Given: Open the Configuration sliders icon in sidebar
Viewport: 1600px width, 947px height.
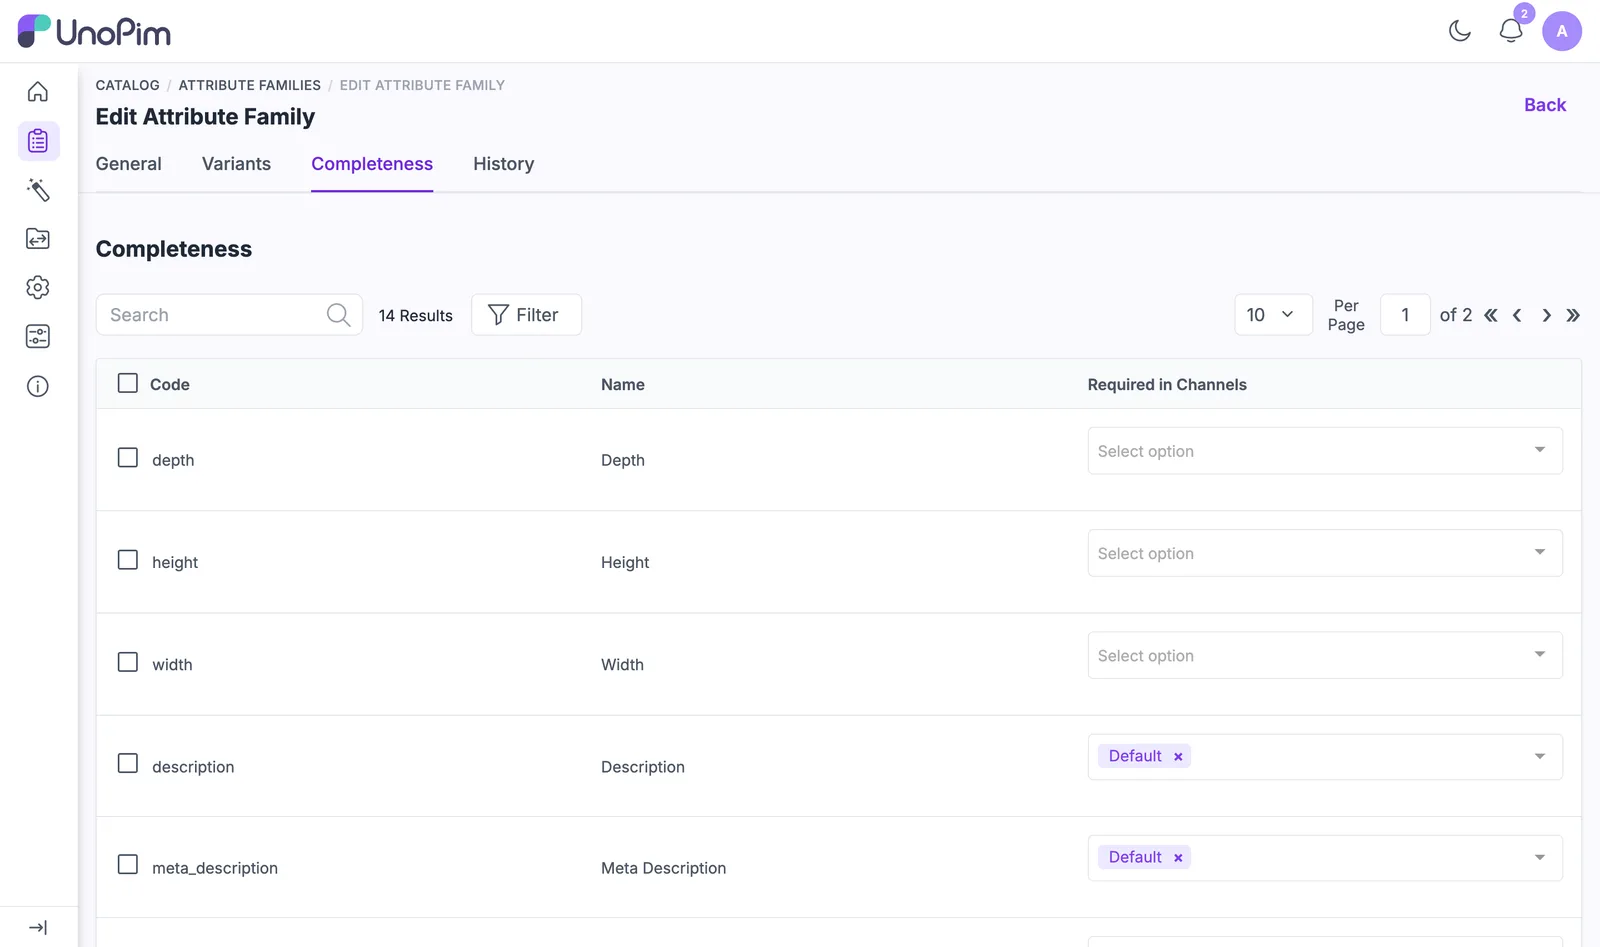Looking at the screenshot, I should (38, 337).
